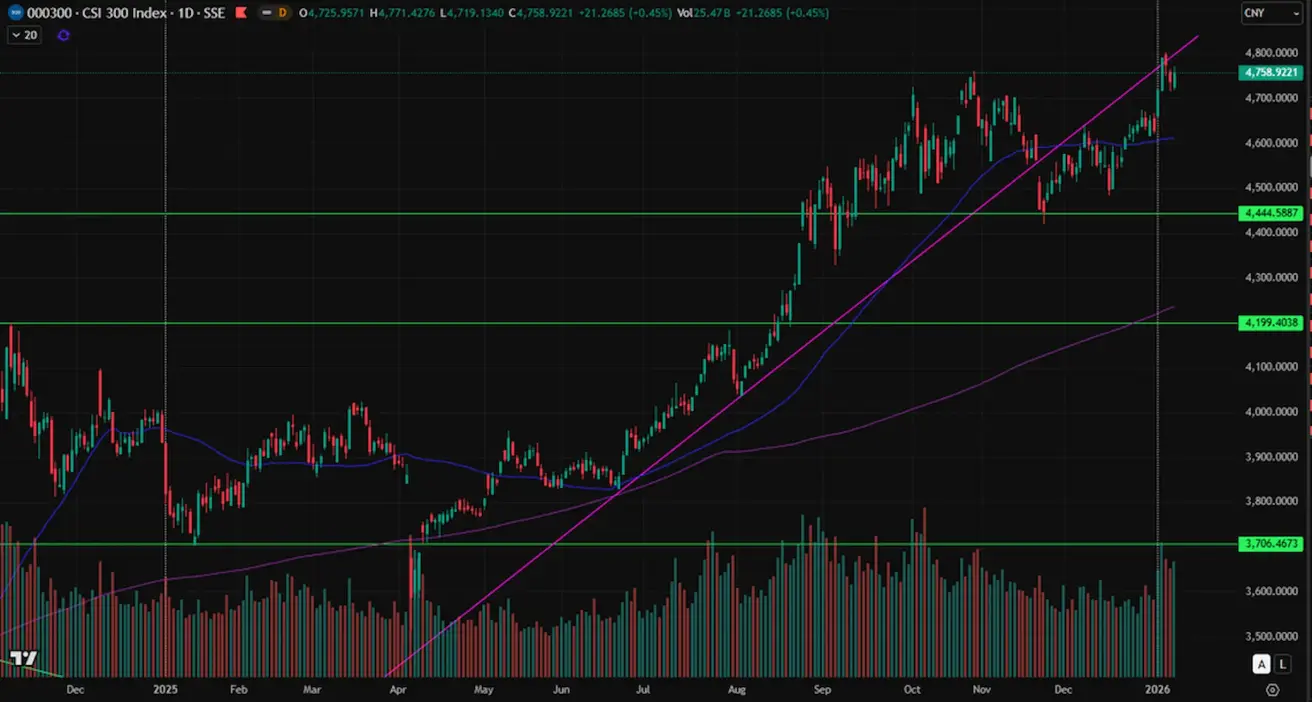1312x702 pixels.
Task: Expand the collapsed indicators legend showing 20
Action: coord(24,35)
